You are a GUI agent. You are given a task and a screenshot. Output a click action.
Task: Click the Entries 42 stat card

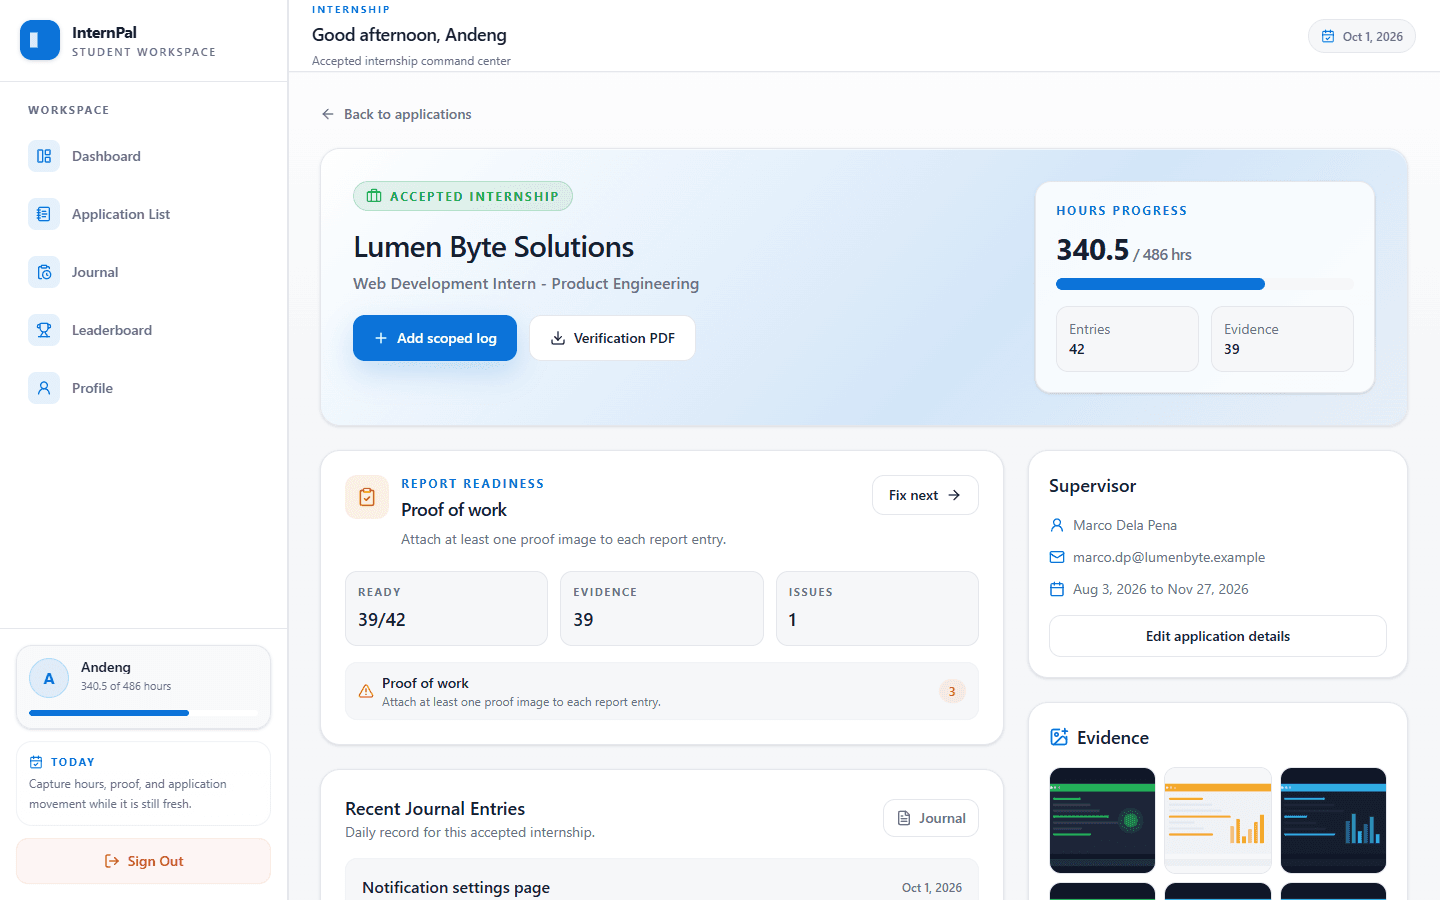pos(1127,339)
